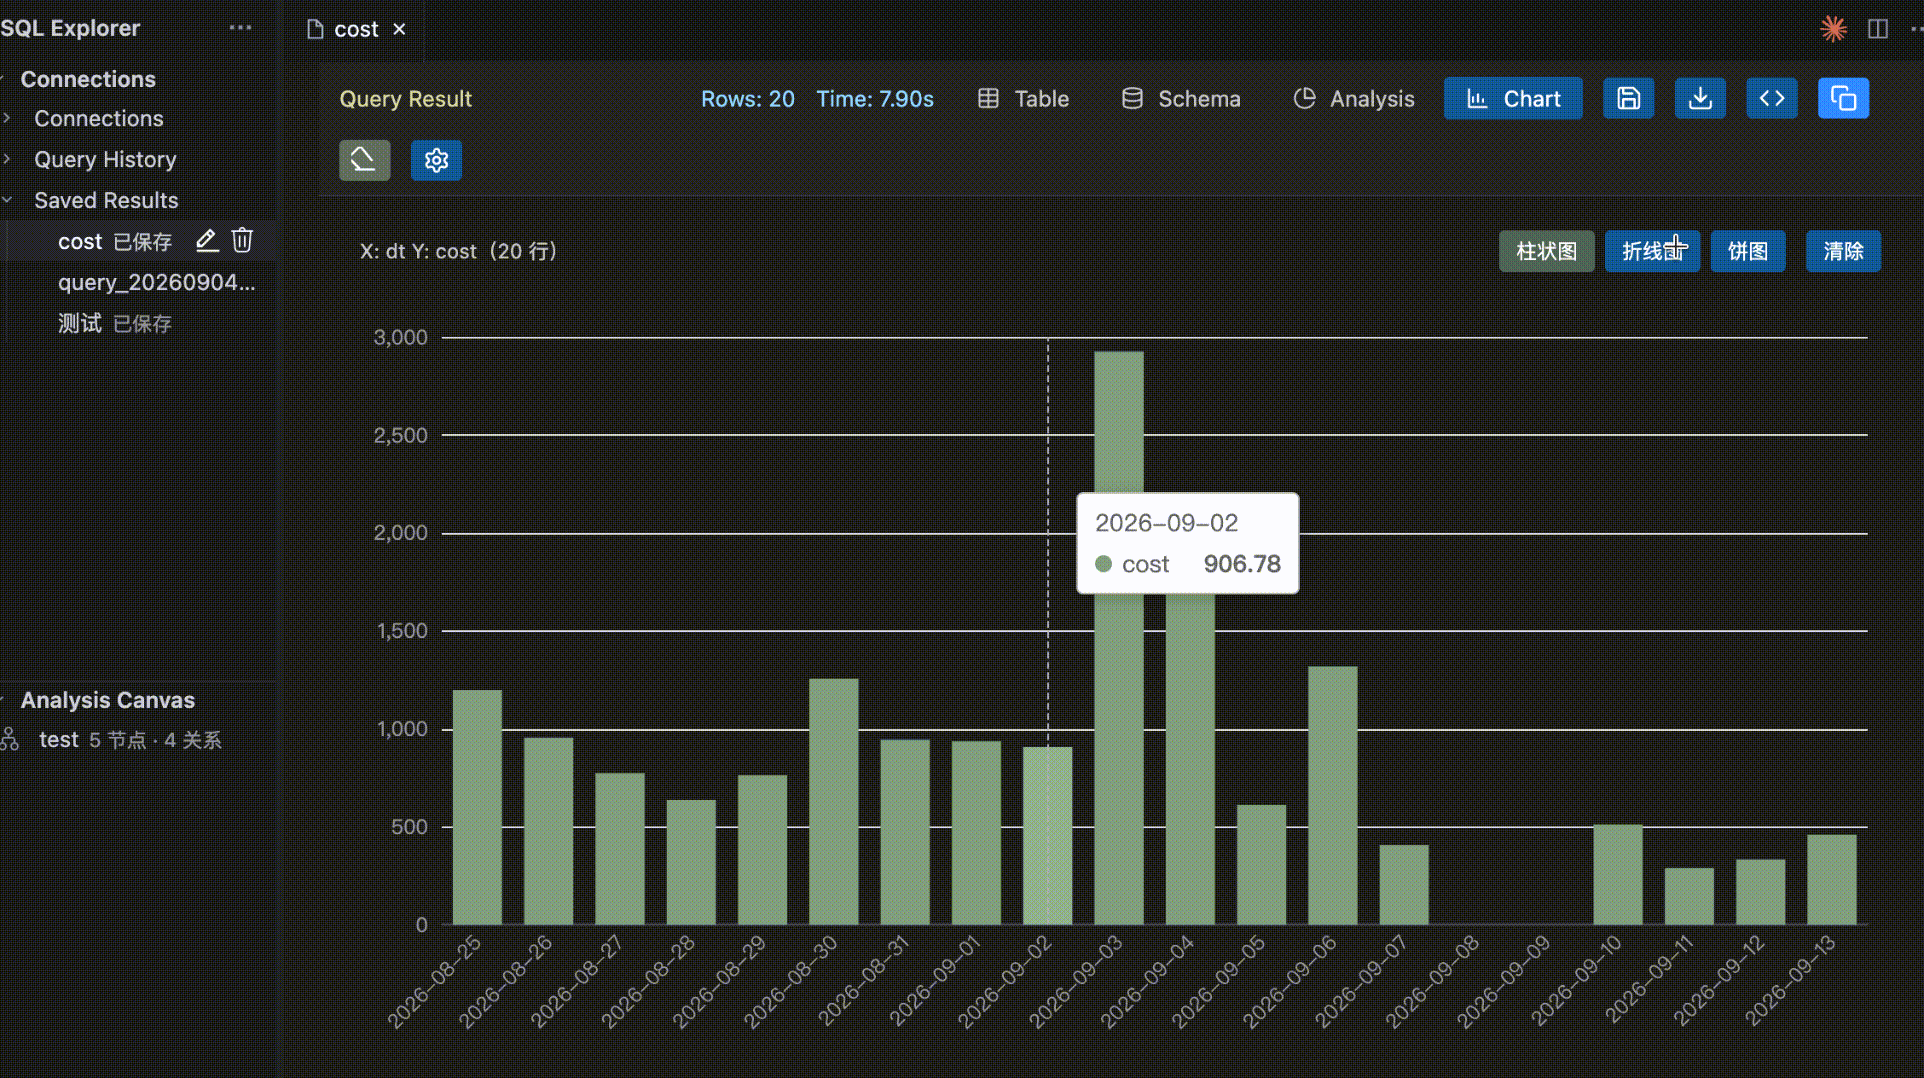
Task: Select the 折线图 line chart button
Action: 1652,251
